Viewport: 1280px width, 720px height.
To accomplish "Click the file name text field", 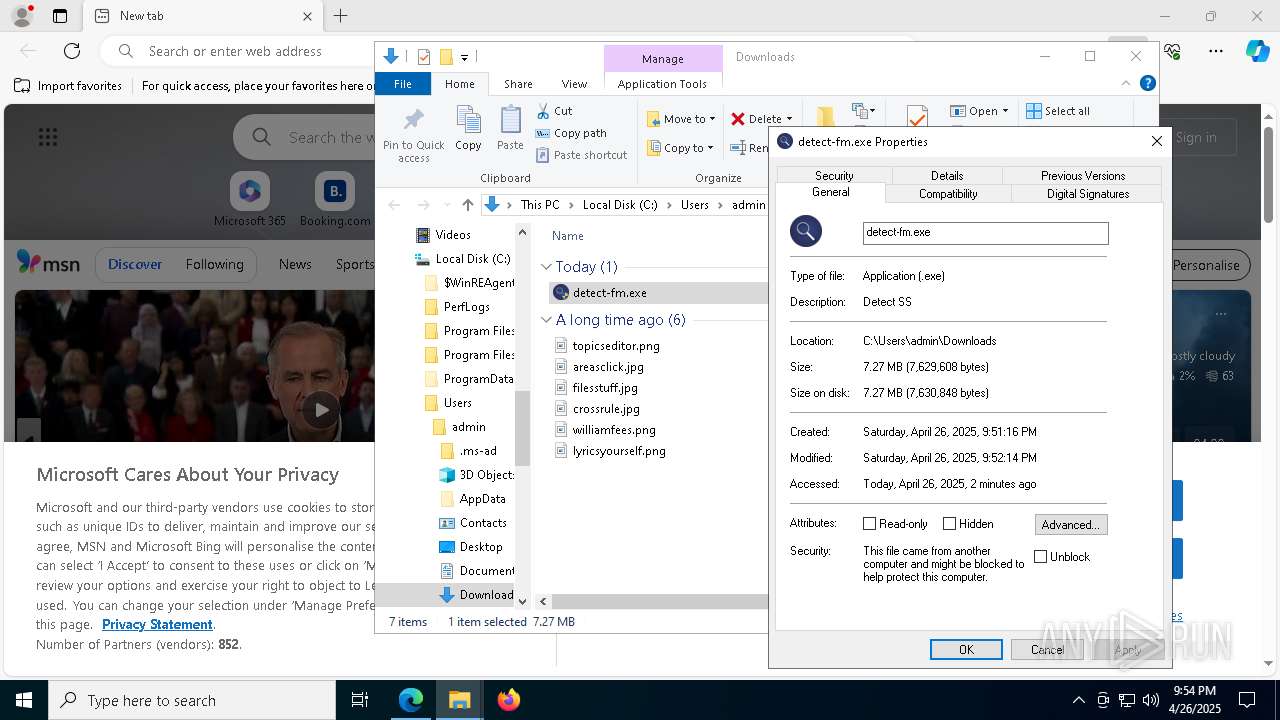I will click(x=985, y=232).
